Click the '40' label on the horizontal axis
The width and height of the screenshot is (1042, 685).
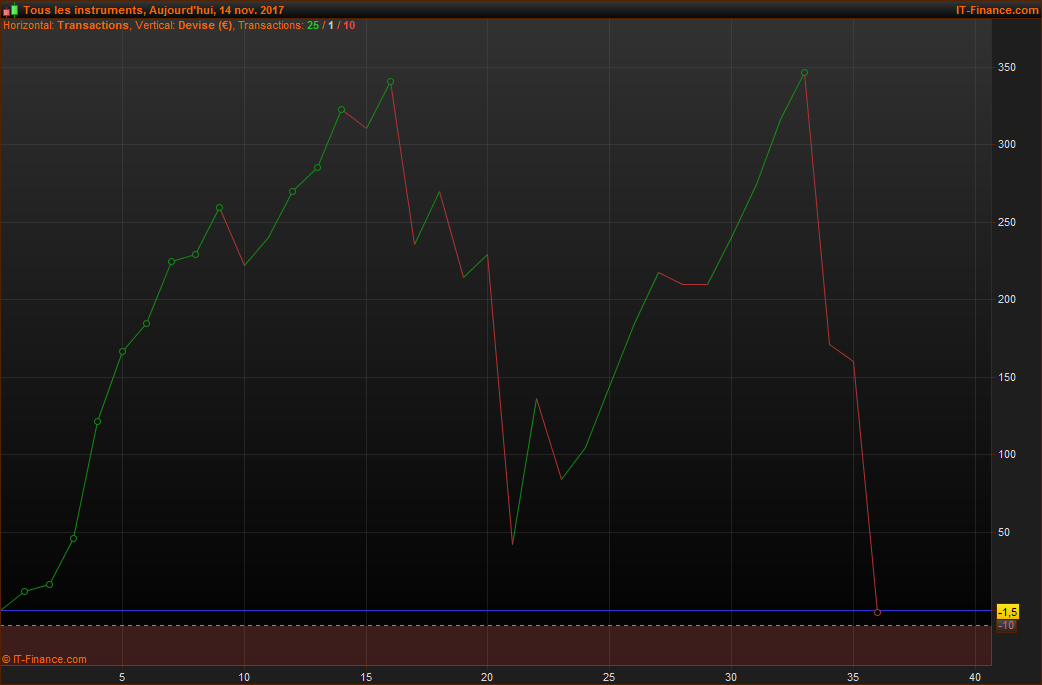point(975,677)
